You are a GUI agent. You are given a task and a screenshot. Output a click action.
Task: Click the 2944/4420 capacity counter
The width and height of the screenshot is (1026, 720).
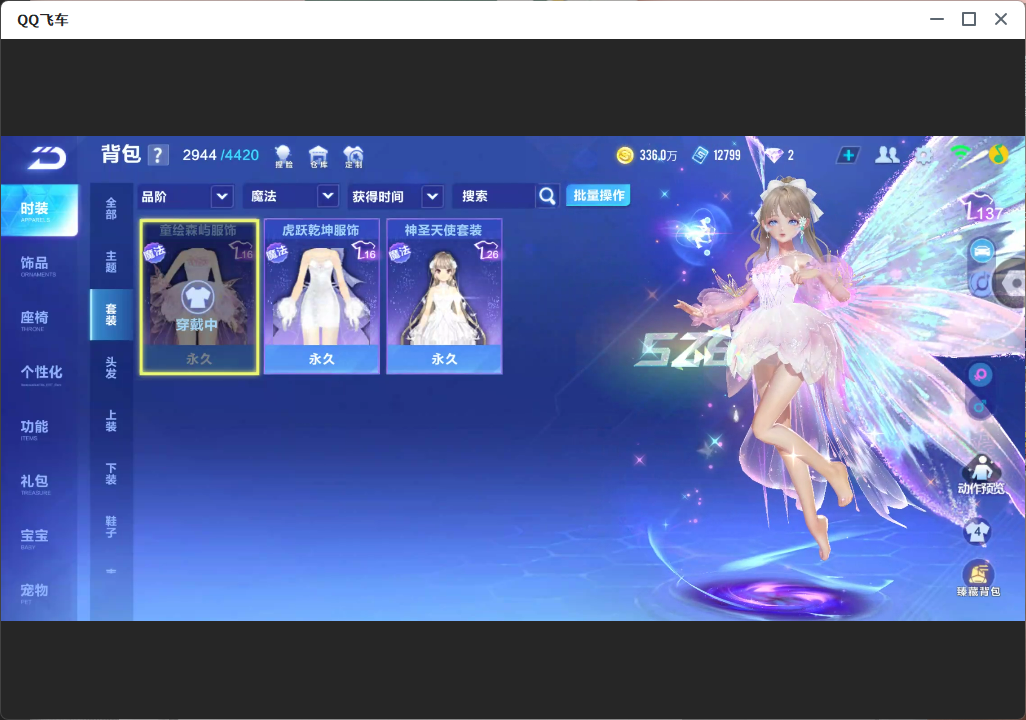click(x=221, y=155)
